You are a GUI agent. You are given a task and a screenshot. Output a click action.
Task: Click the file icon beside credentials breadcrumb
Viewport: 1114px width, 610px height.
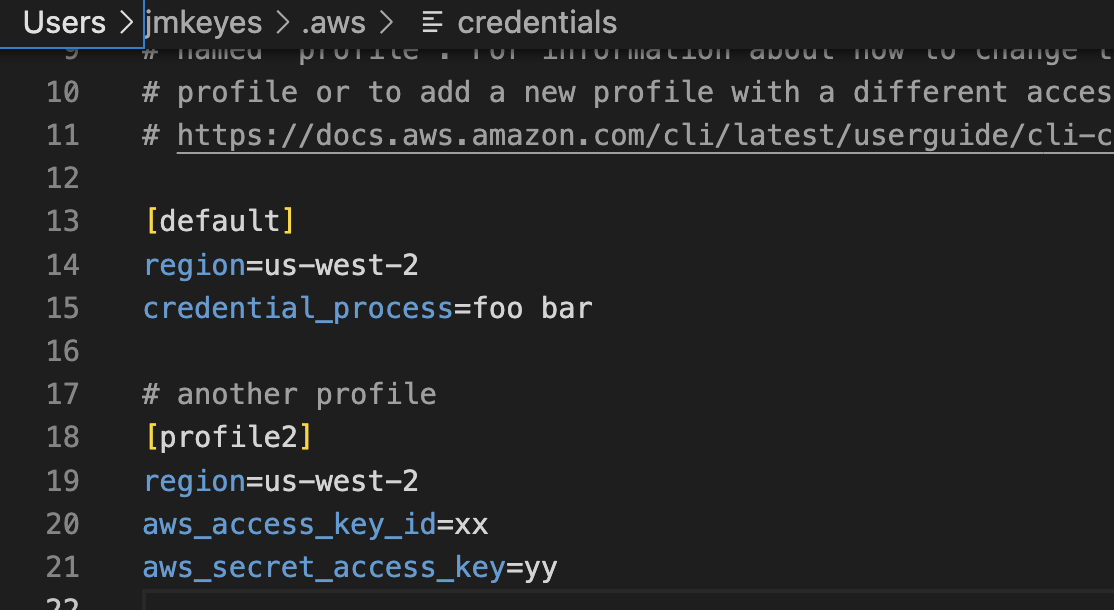432,23
